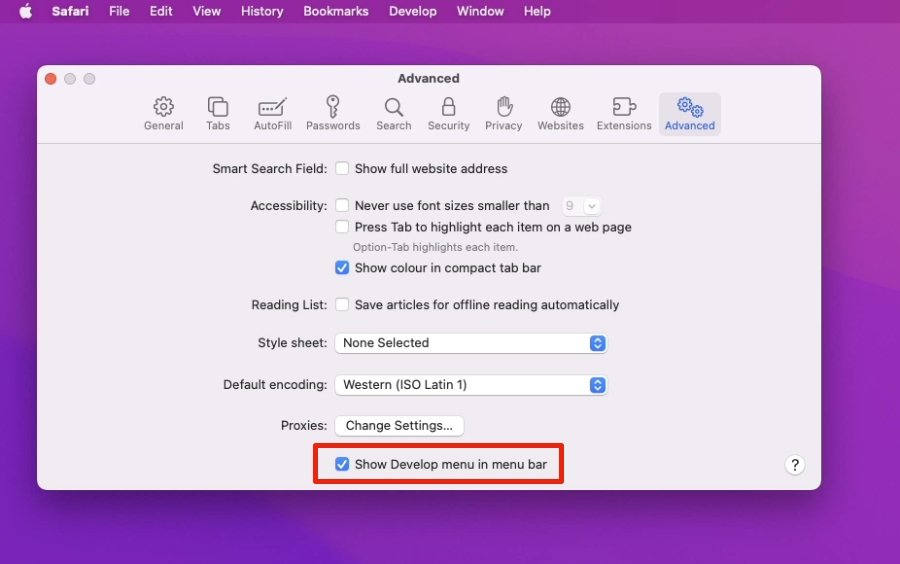Open the minimum font size dropdown
Viewport: 900px width, 564px height.
pyautogui.click(x=581, y=205)
